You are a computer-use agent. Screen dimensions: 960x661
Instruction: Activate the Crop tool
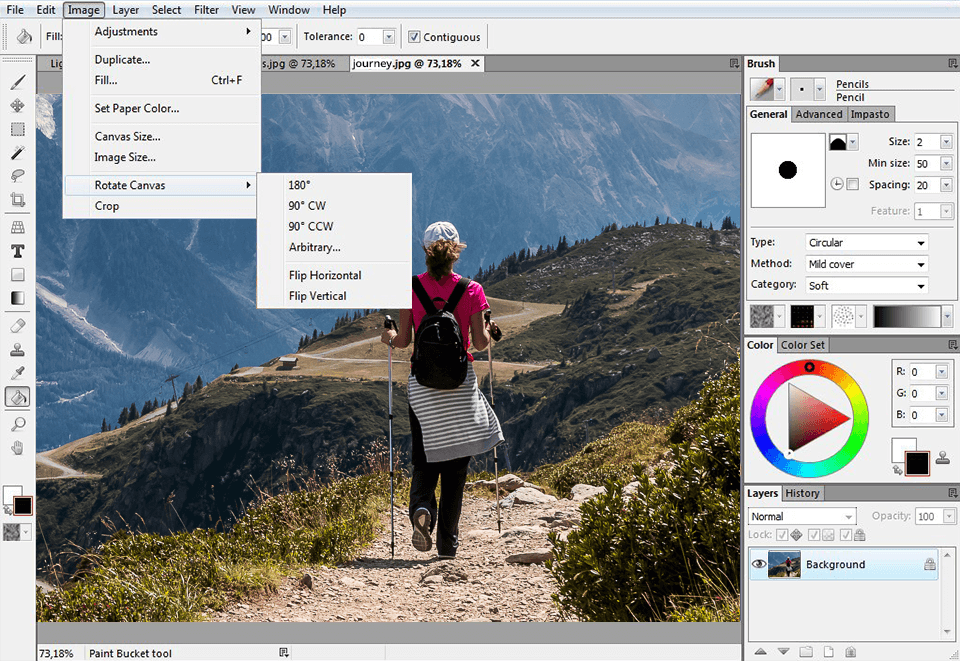point(16,201)
